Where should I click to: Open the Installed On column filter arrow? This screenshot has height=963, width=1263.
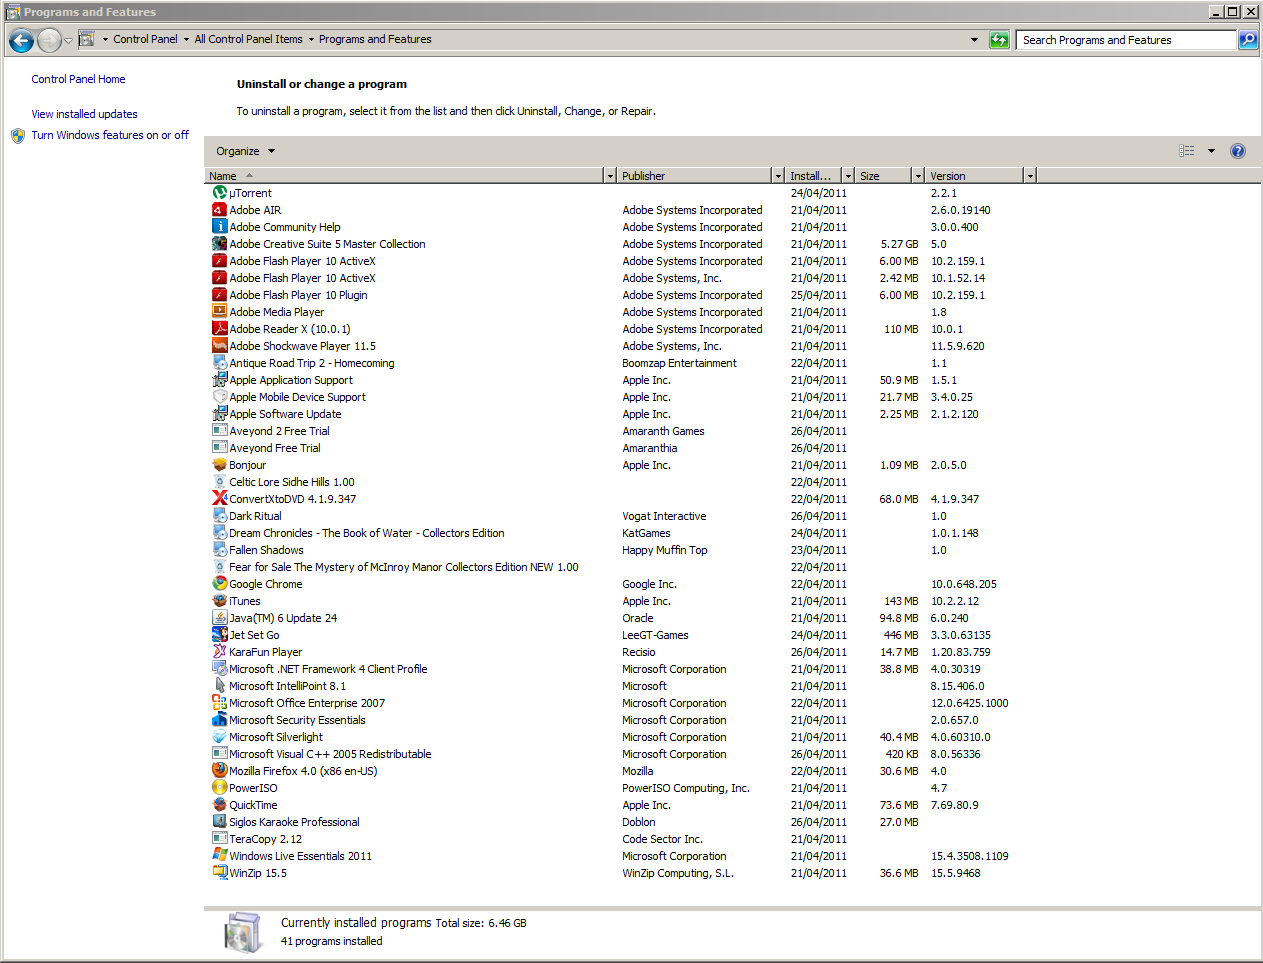[x=848, y=176]
